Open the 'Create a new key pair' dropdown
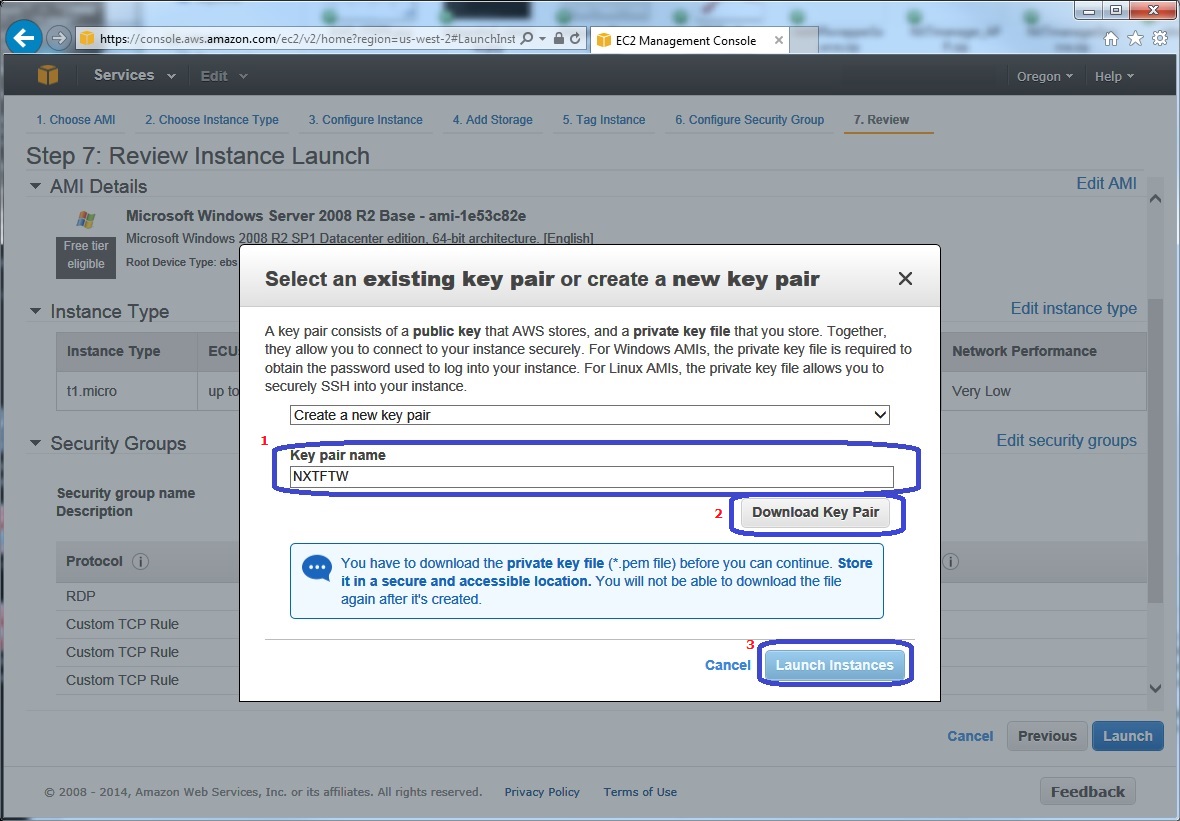1180x821 pixels. 589,415
